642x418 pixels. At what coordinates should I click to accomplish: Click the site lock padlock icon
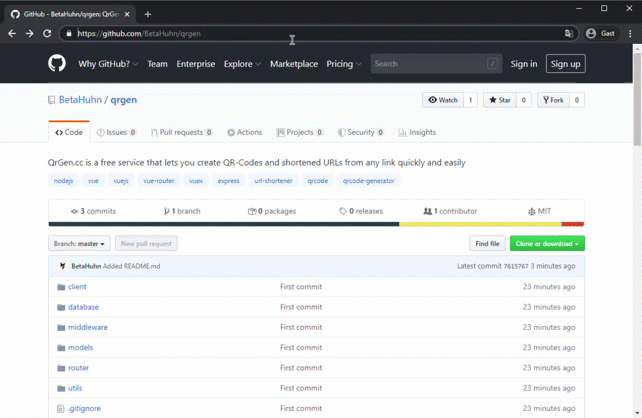click(x=69, y=34)
